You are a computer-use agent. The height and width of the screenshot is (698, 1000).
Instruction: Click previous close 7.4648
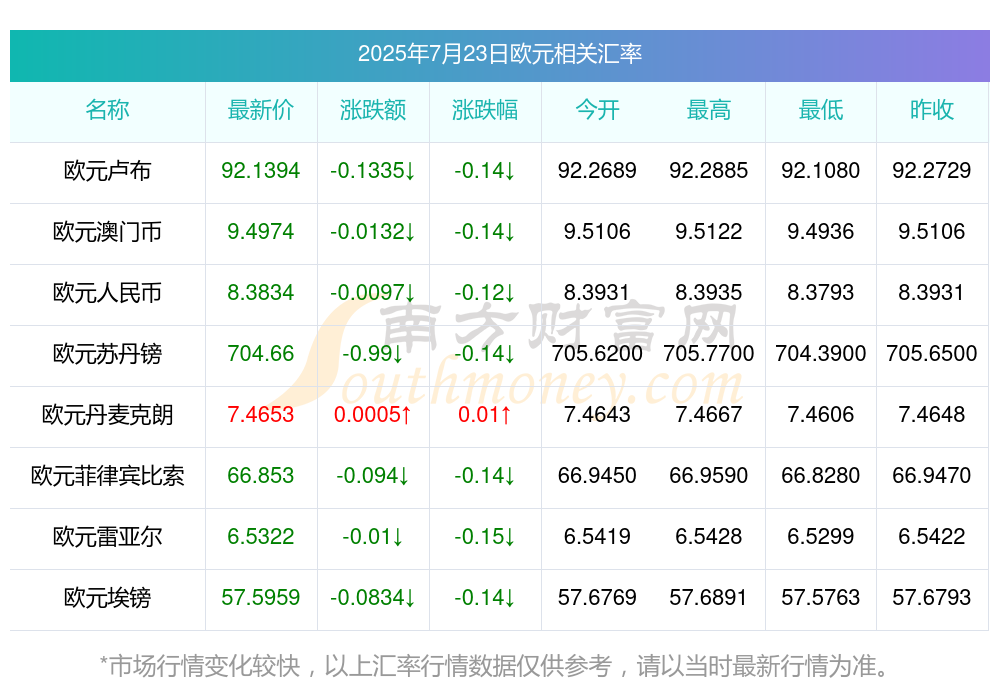pyautogui.click(x=932, y=415)
